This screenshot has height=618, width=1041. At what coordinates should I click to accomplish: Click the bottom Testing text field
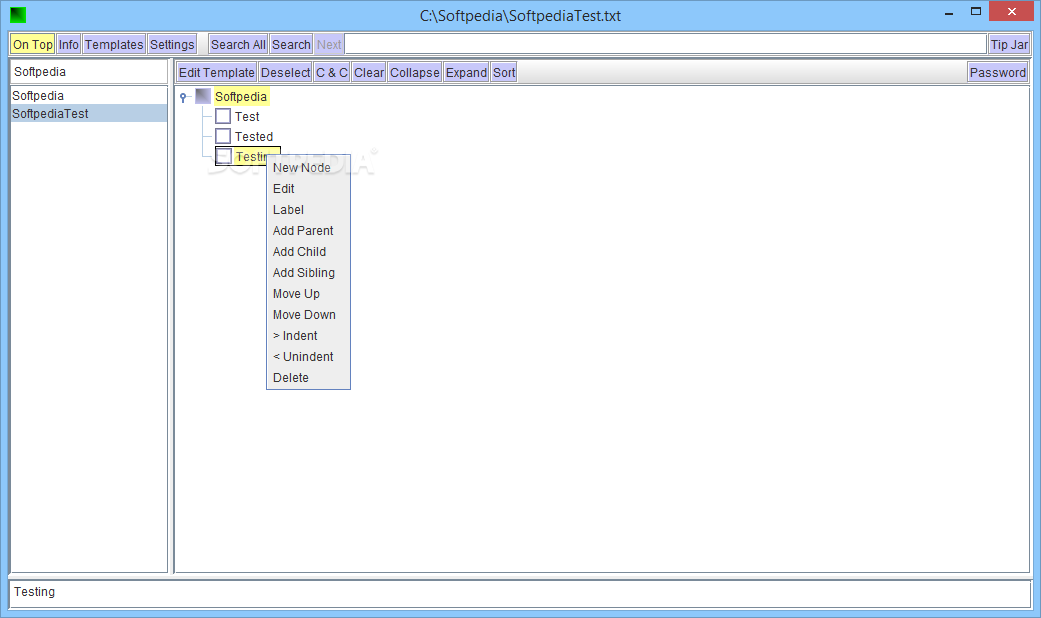(x=520, y=593)
